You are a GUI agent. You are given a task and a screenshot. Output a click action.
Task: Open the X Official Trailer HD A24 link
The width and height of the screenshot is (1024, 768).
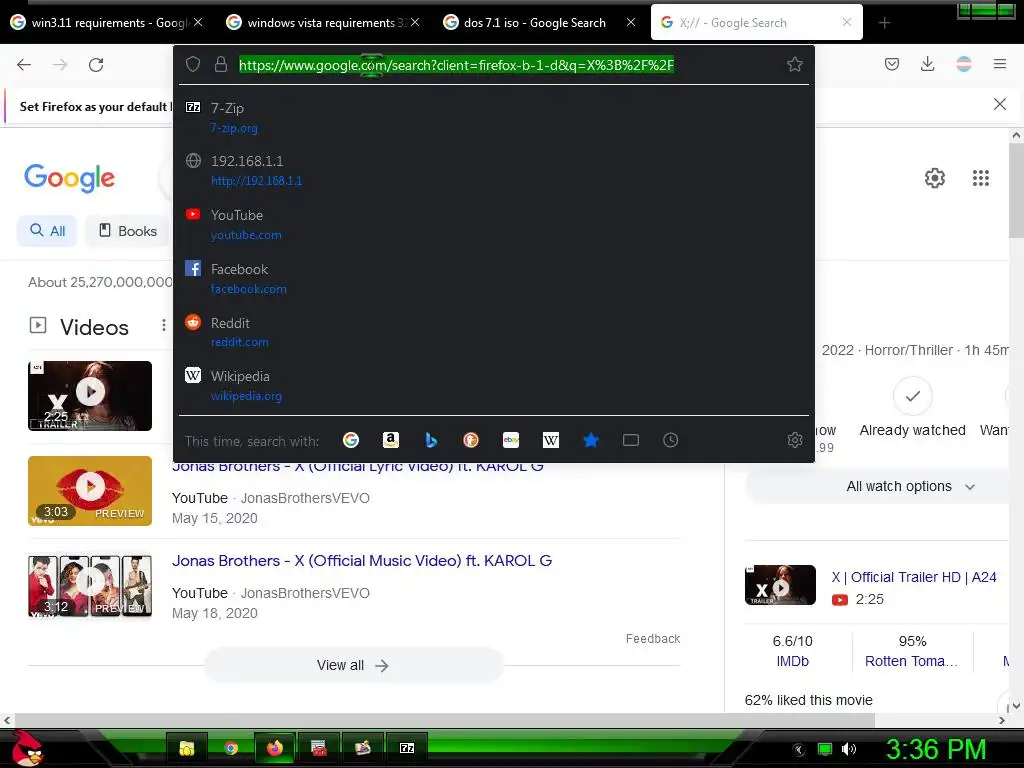914,577
